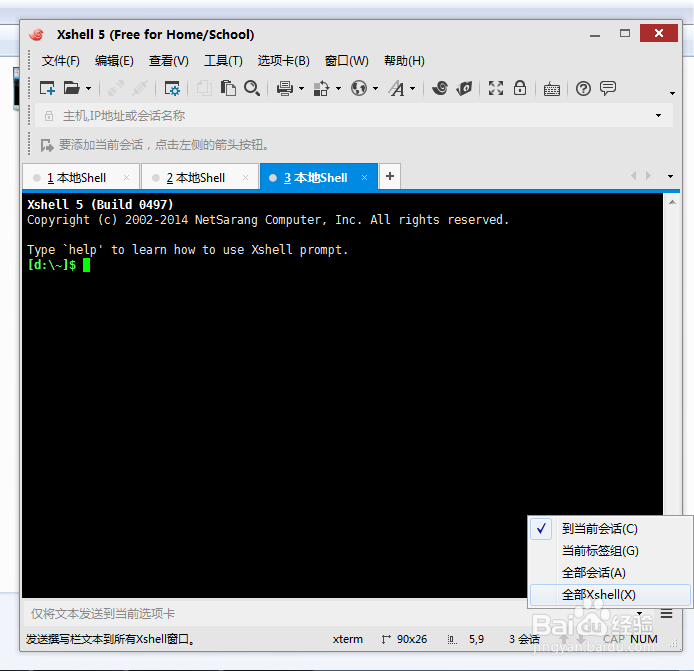
Task: Close tab 3 本地Shell
Action: [x=365, y=177]
